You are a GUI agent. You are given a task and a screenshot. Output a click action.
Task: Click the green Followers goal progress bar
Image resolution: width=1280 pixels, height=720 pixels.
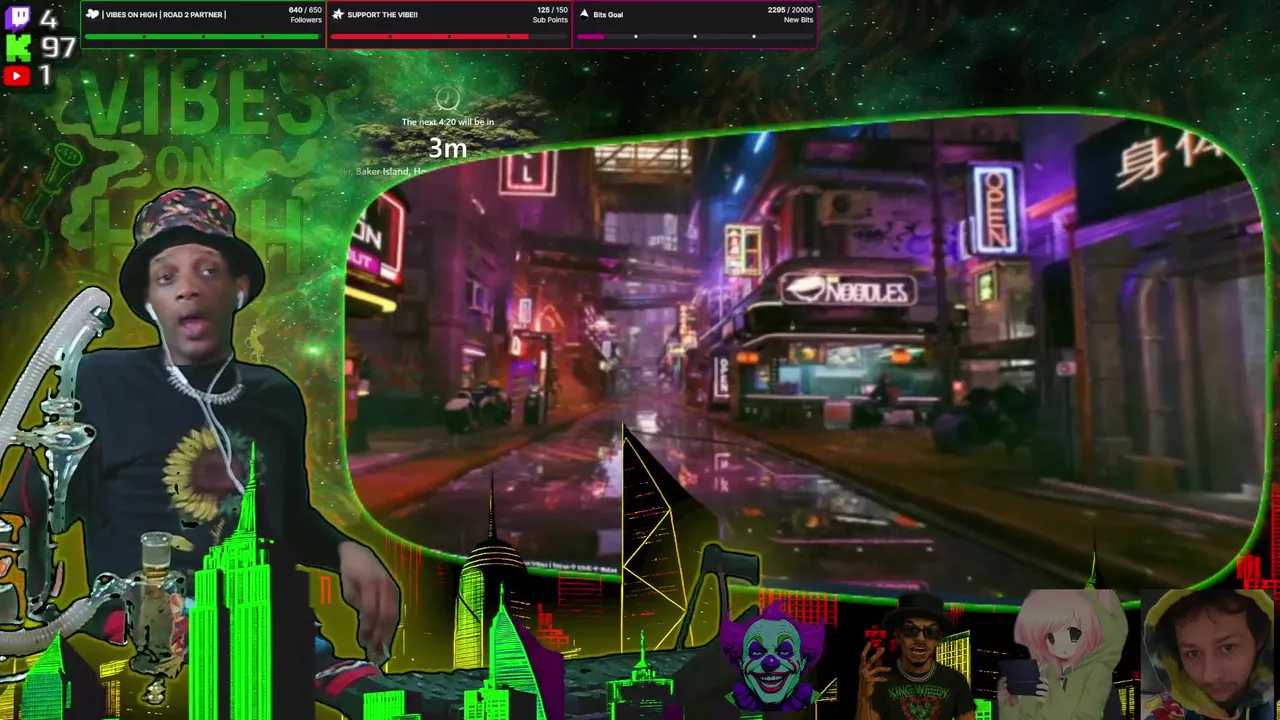(x=203, y=36)
